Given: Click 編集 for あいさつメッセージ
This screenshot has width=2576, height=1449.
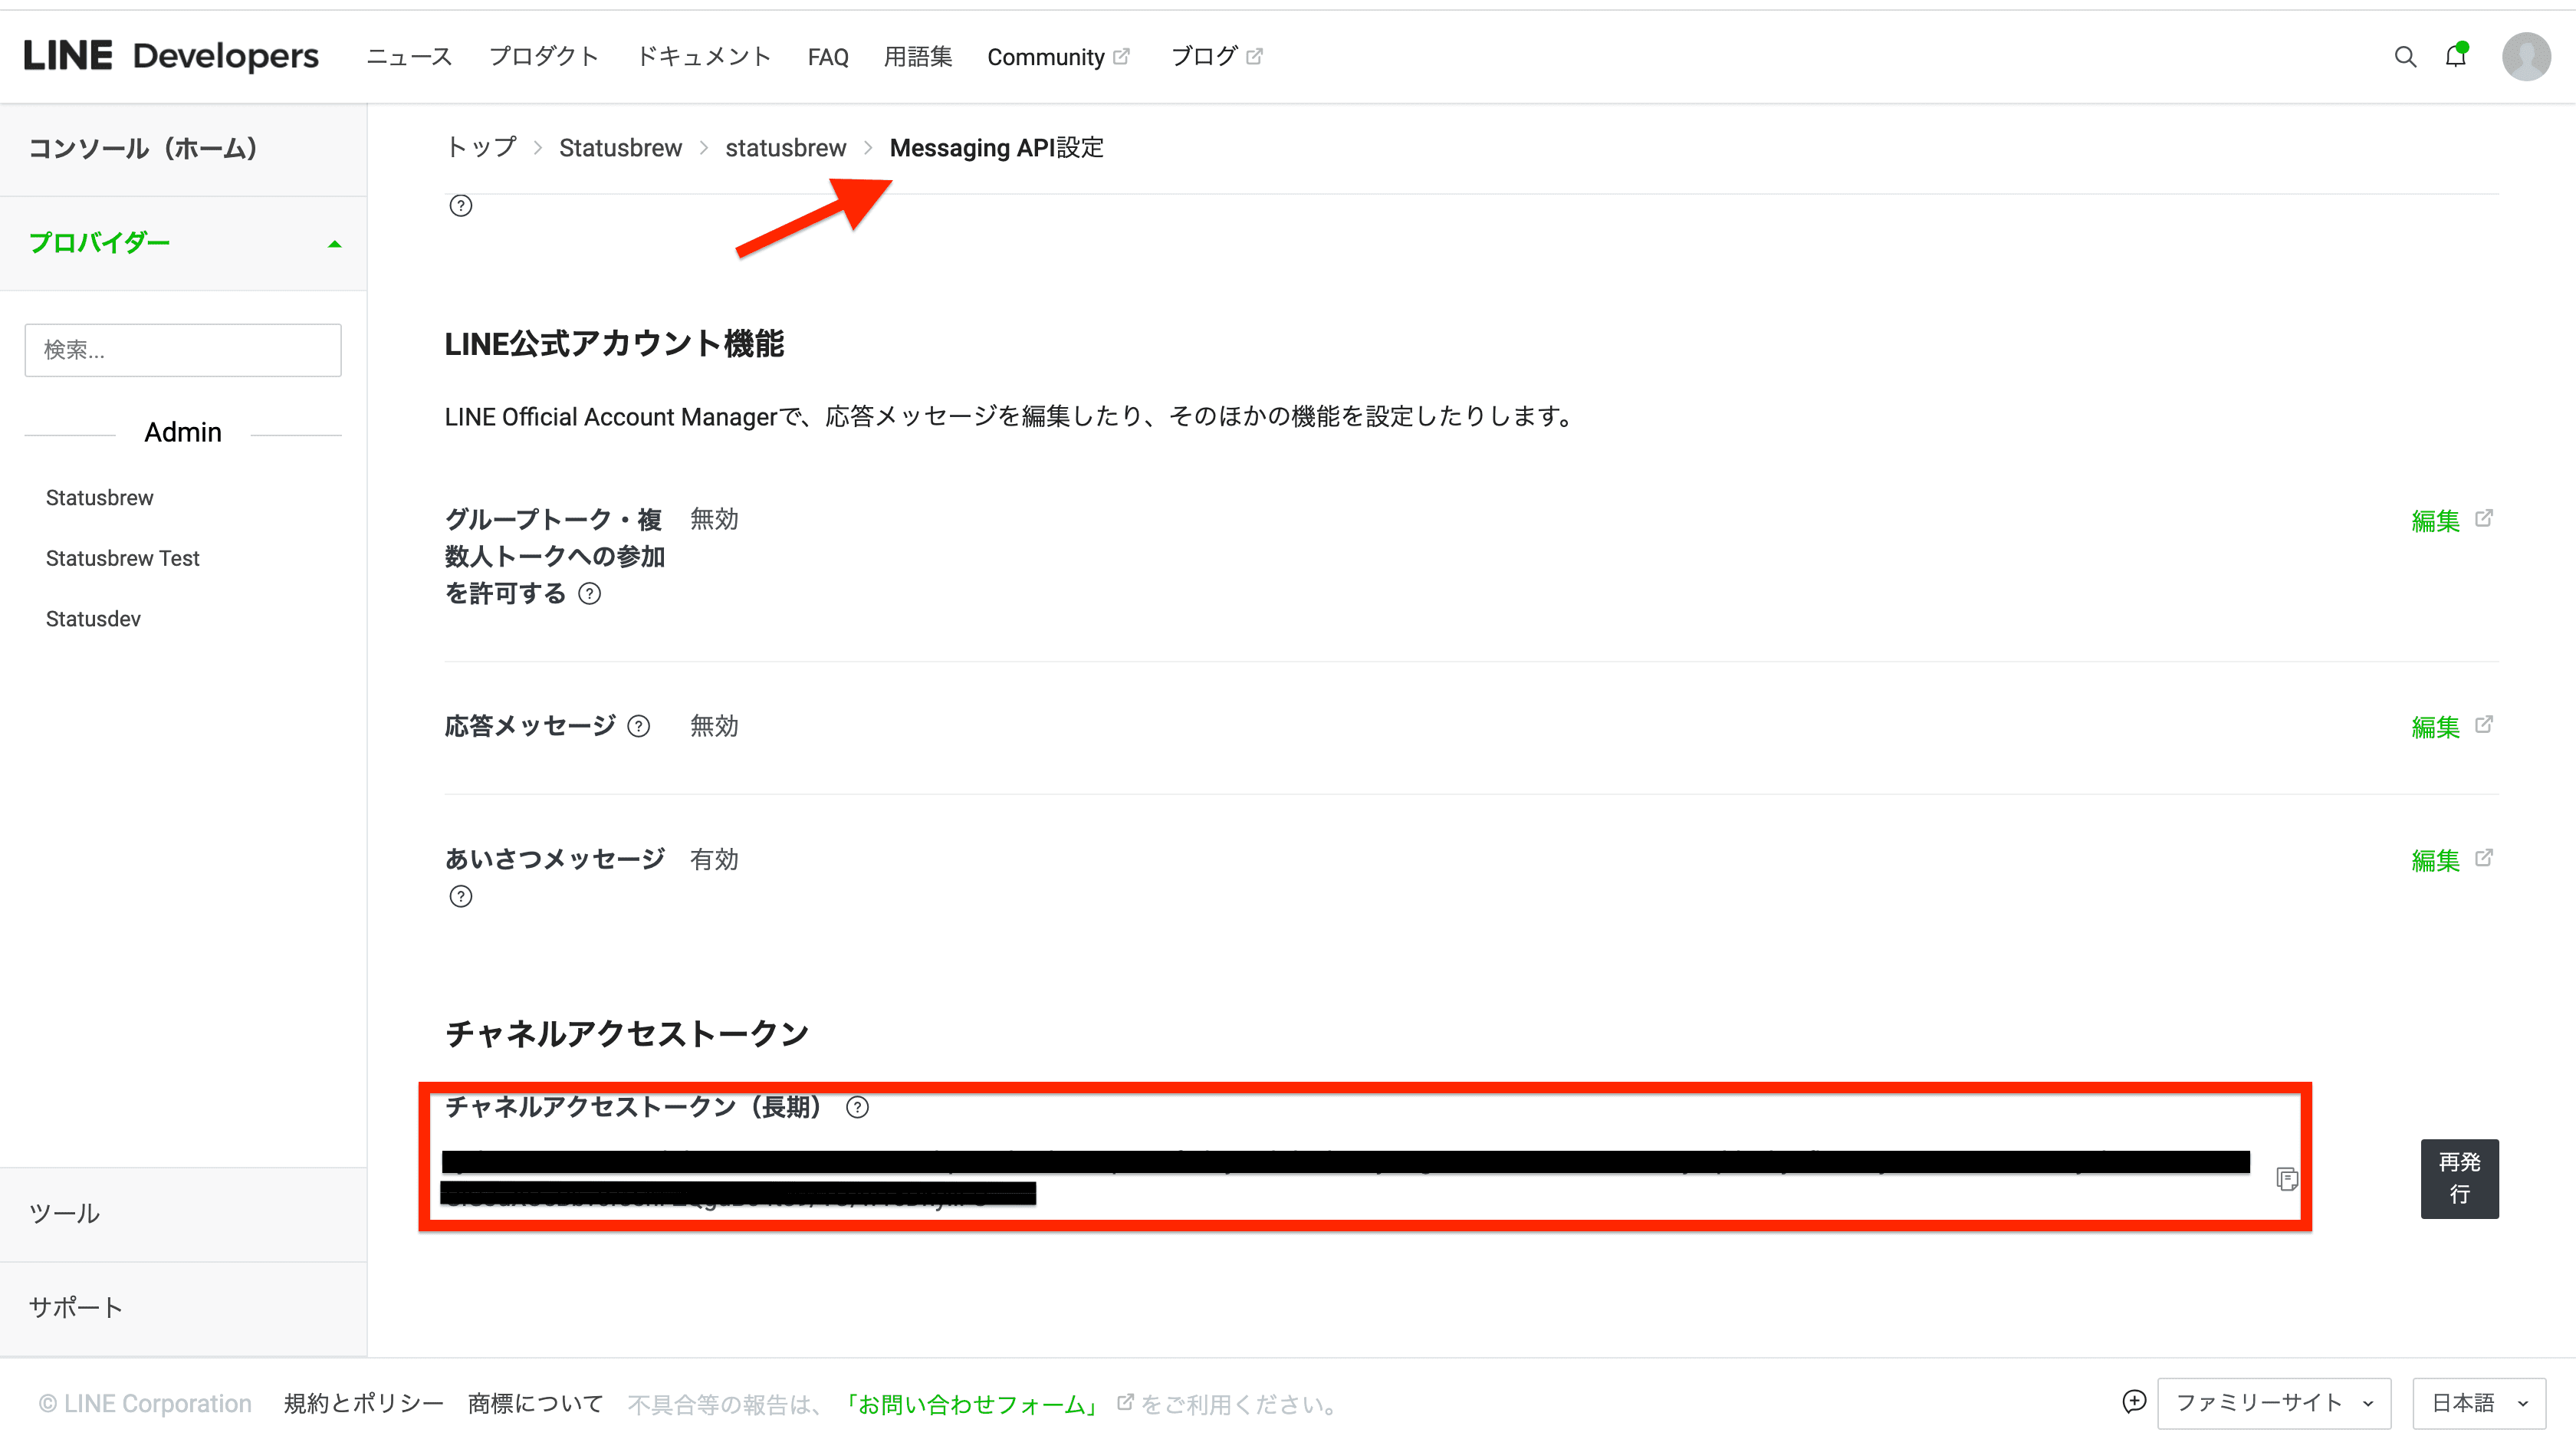Looking at the screenshot, I should point(2435,861).
